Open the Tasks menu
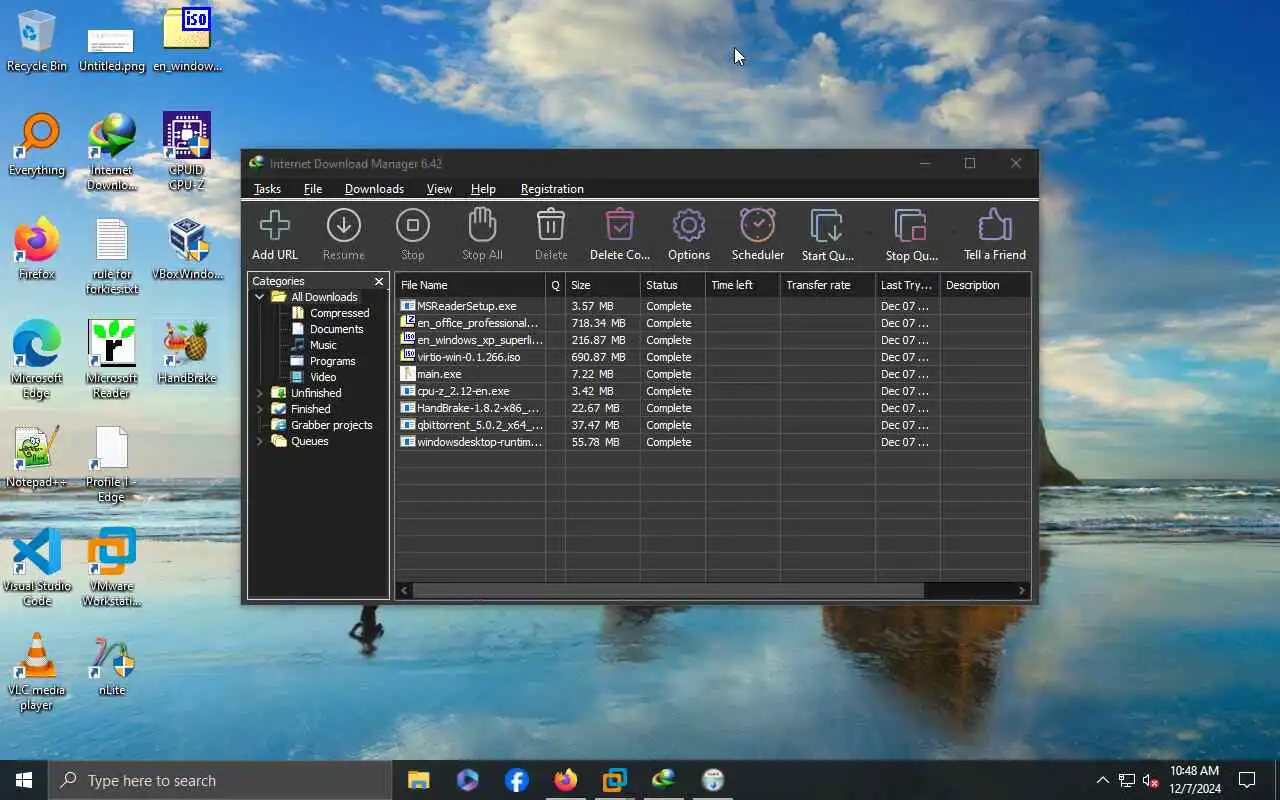1280x800 pixels. pyautogui.click(x=267, y=189)
